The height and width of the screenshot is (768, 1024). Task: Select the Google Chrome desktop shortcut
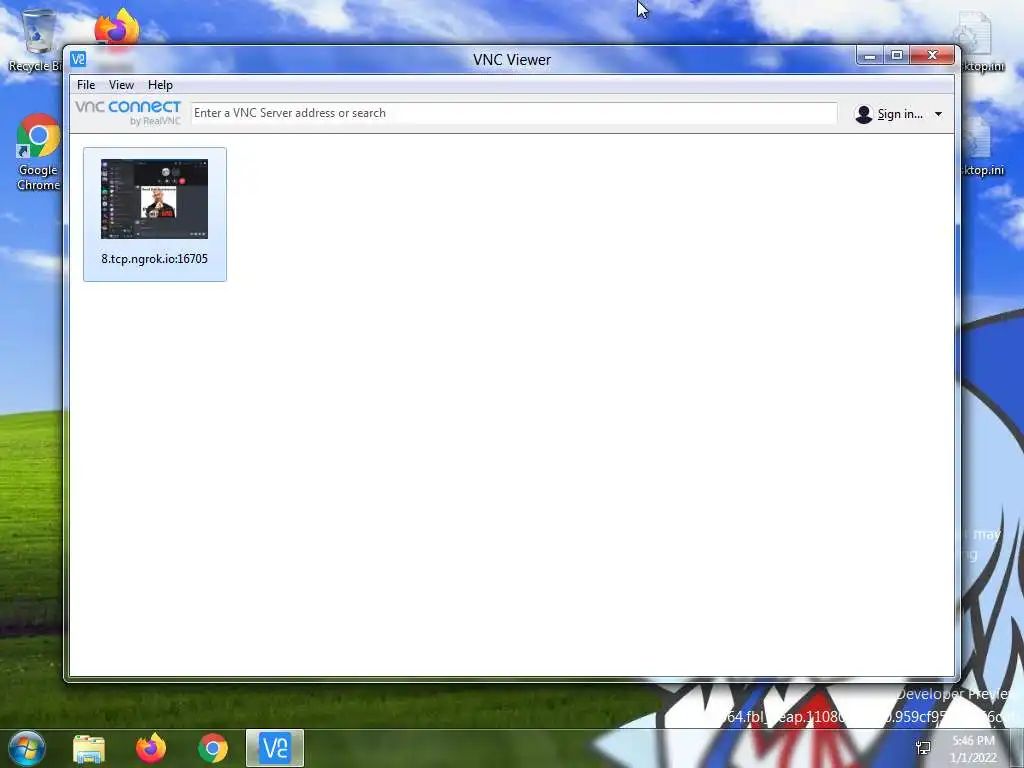point(38,152)
